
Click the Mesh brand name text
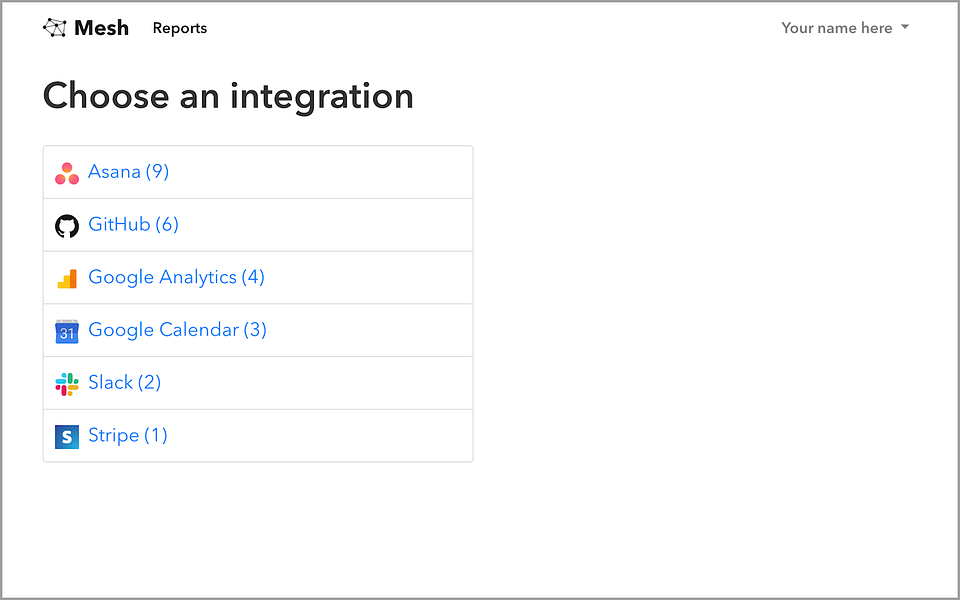(x=102, y=28)
